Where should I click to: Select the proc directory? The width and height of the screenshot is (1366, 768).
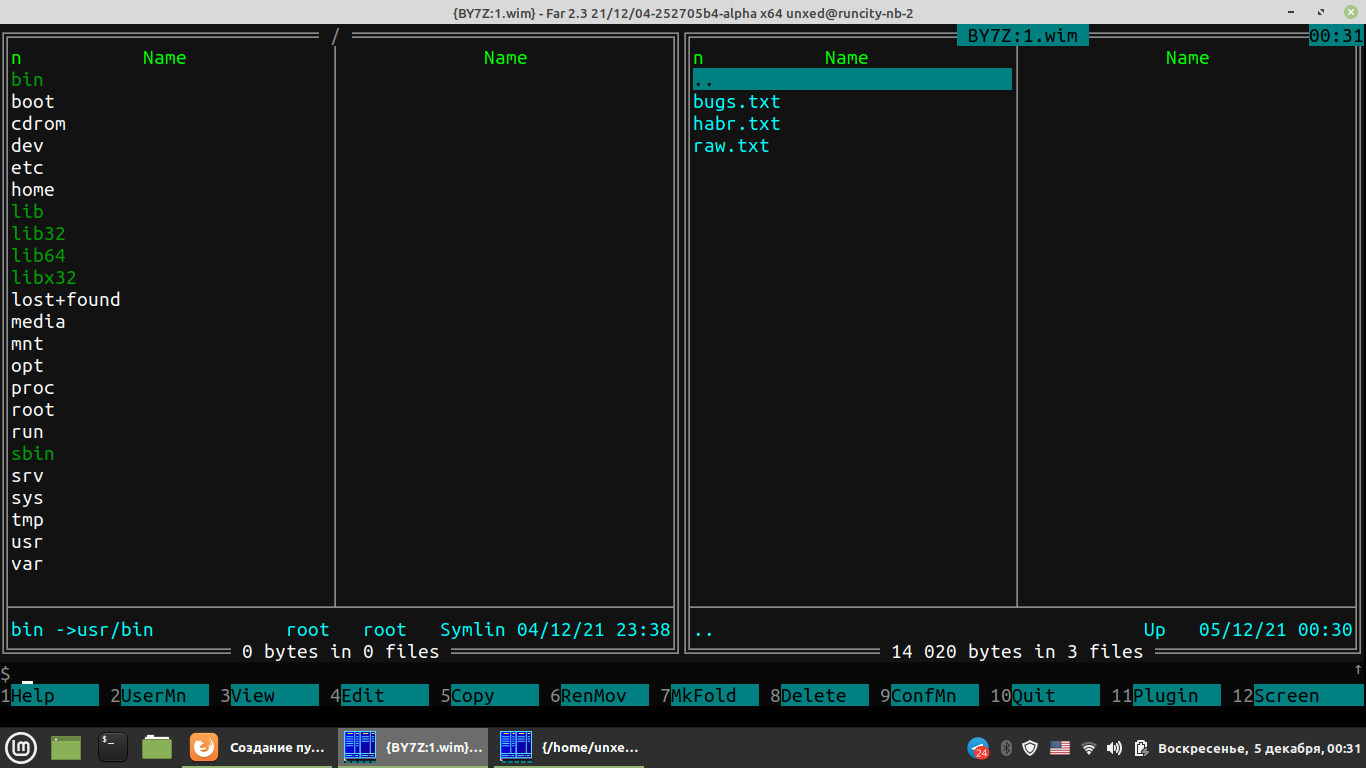[33, 387]
